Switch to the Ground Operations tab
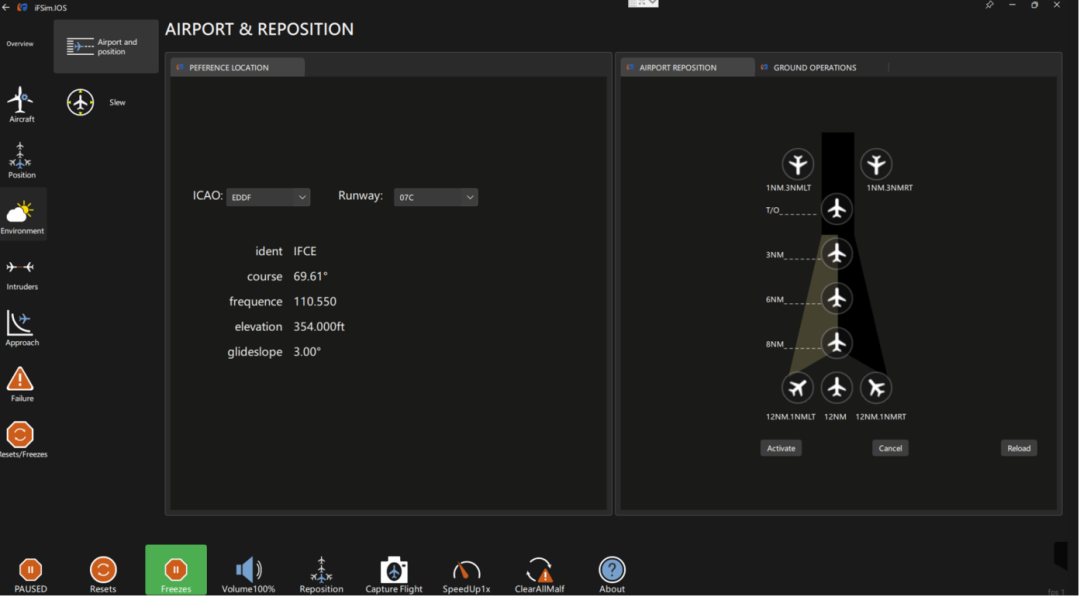 pos(814,68)
